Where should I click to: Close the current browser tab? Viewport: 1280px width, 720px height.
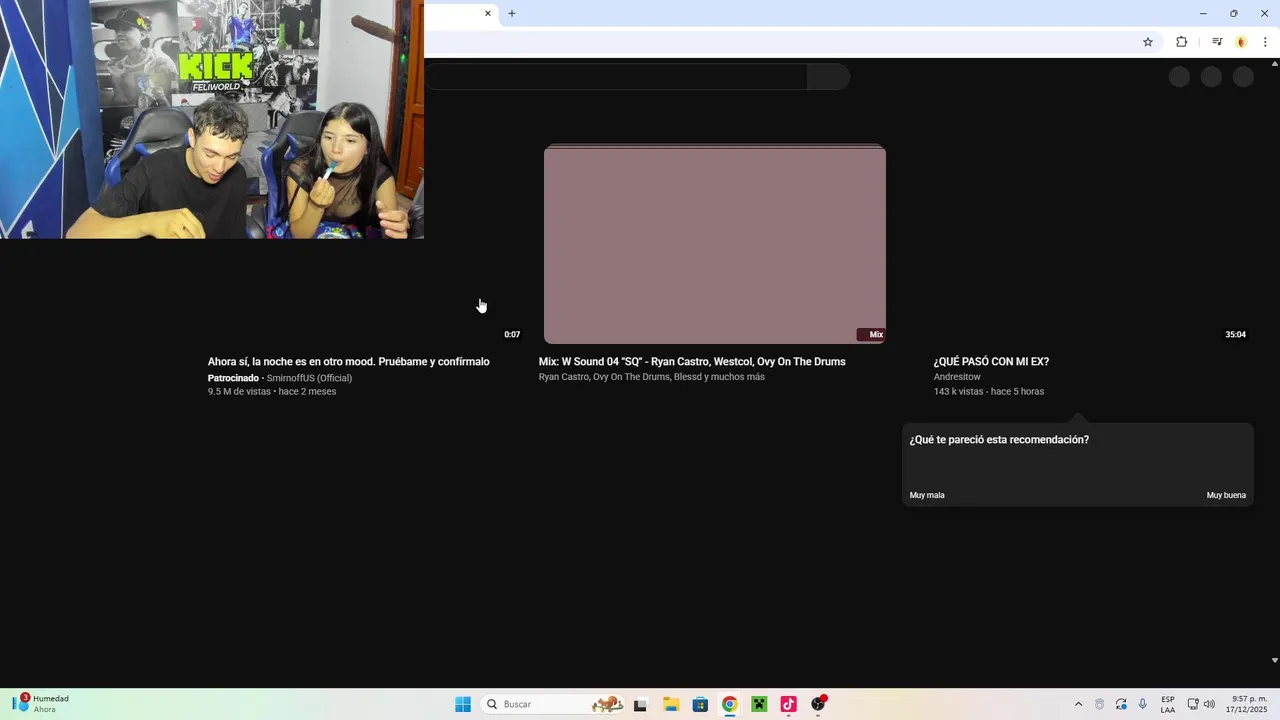click(x=488, y=13)
